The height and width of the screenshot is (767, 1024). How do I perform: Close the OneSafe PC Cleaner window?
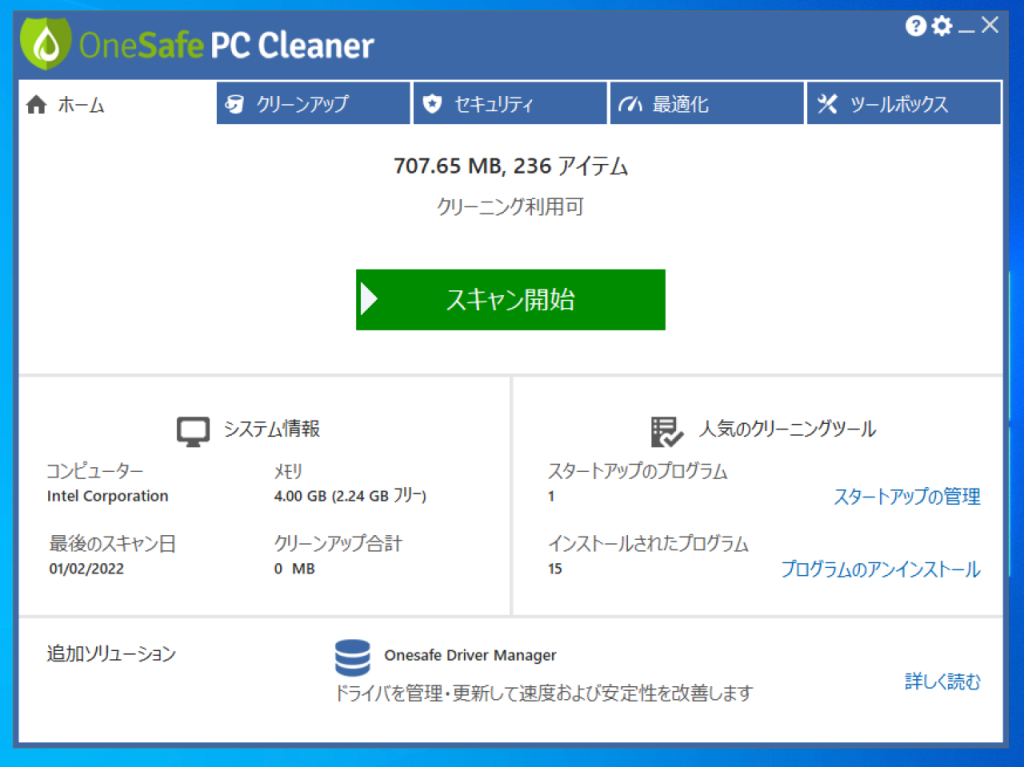pos(990,25)
